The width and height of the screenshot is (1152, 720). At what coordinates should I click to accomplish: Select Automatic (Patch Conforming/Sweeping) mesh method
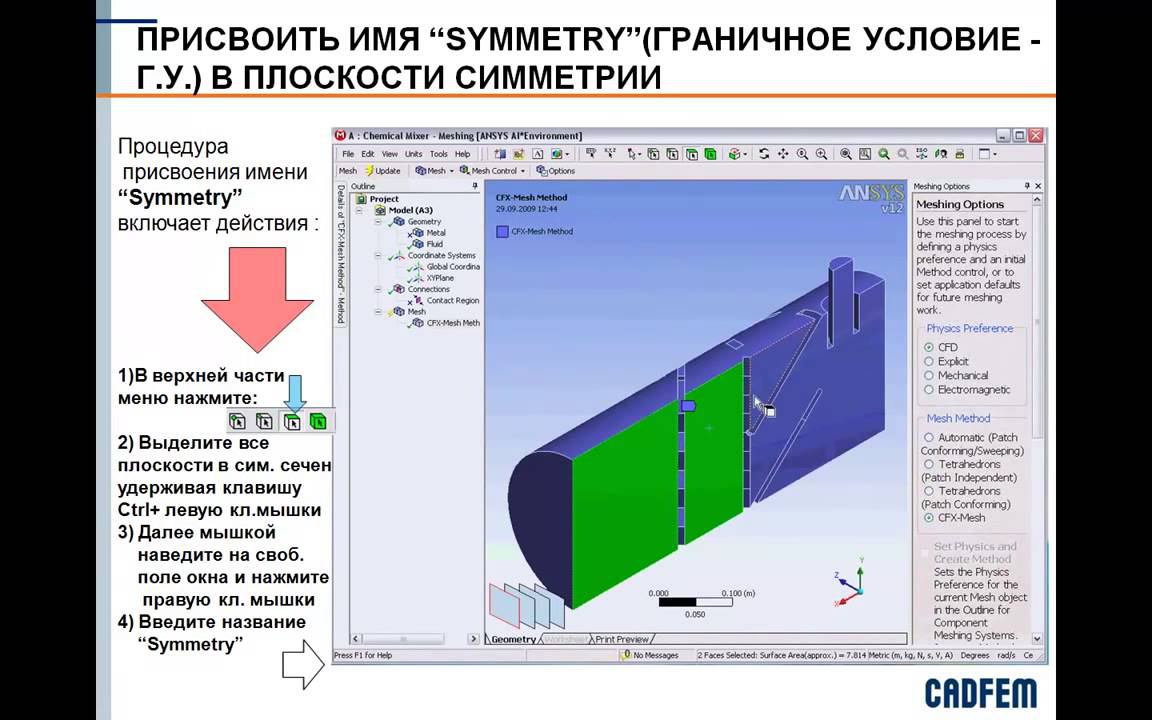click(929, 437)
